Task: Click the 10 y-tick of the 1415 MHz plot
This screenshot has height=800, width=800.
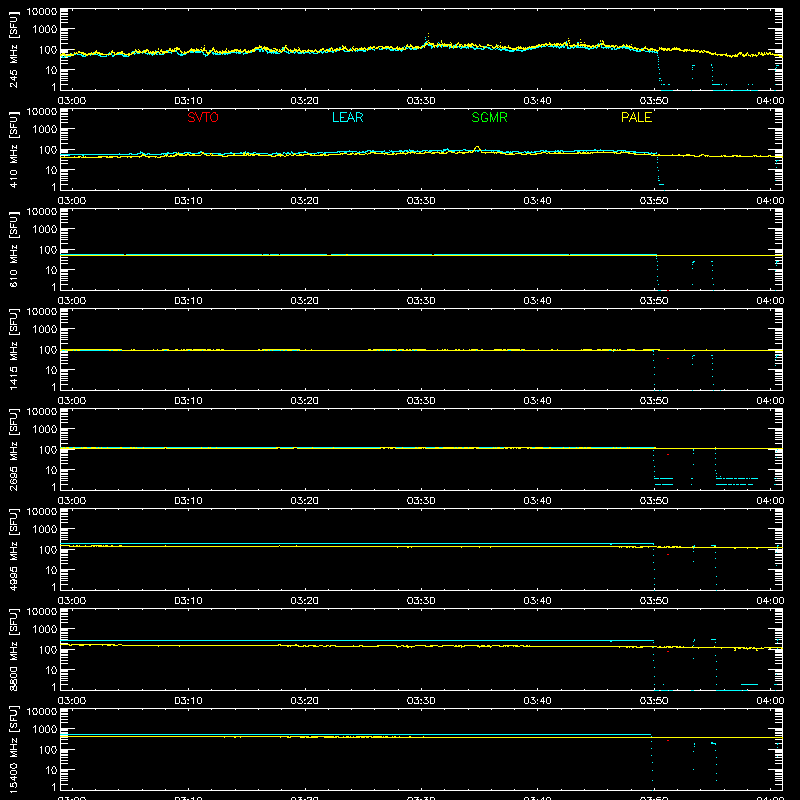Action: tap(52, 370)
